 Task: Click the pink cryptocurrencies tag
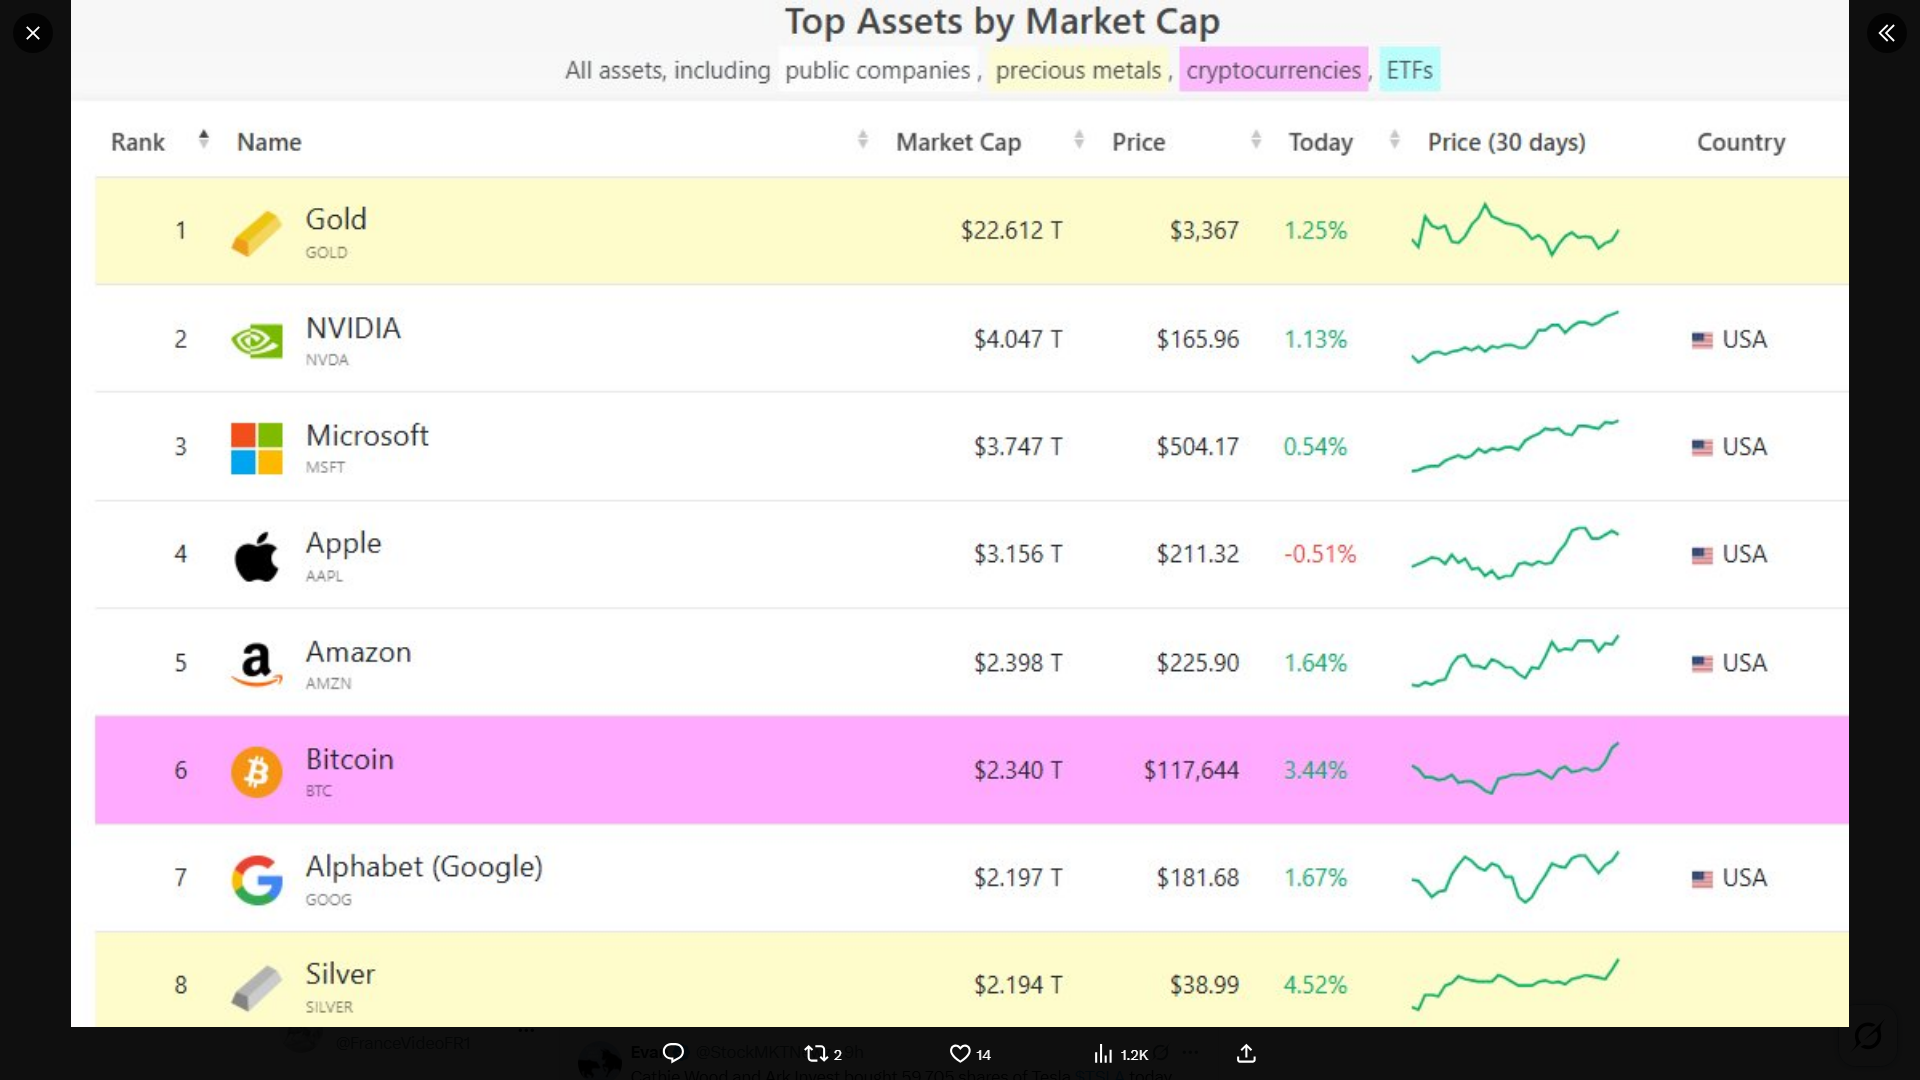tap(1273, 70)
